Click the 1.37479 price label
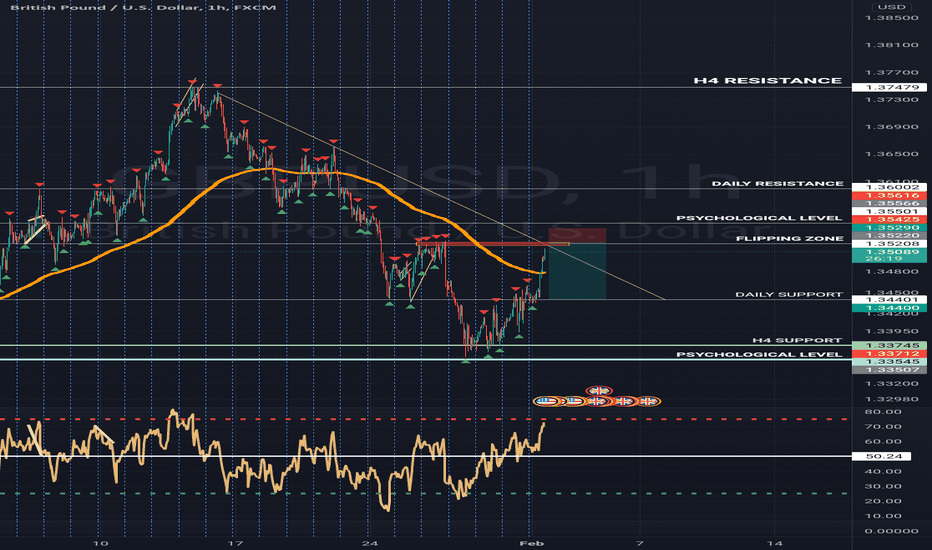This screenshot has height=550, width=932. 889,87
